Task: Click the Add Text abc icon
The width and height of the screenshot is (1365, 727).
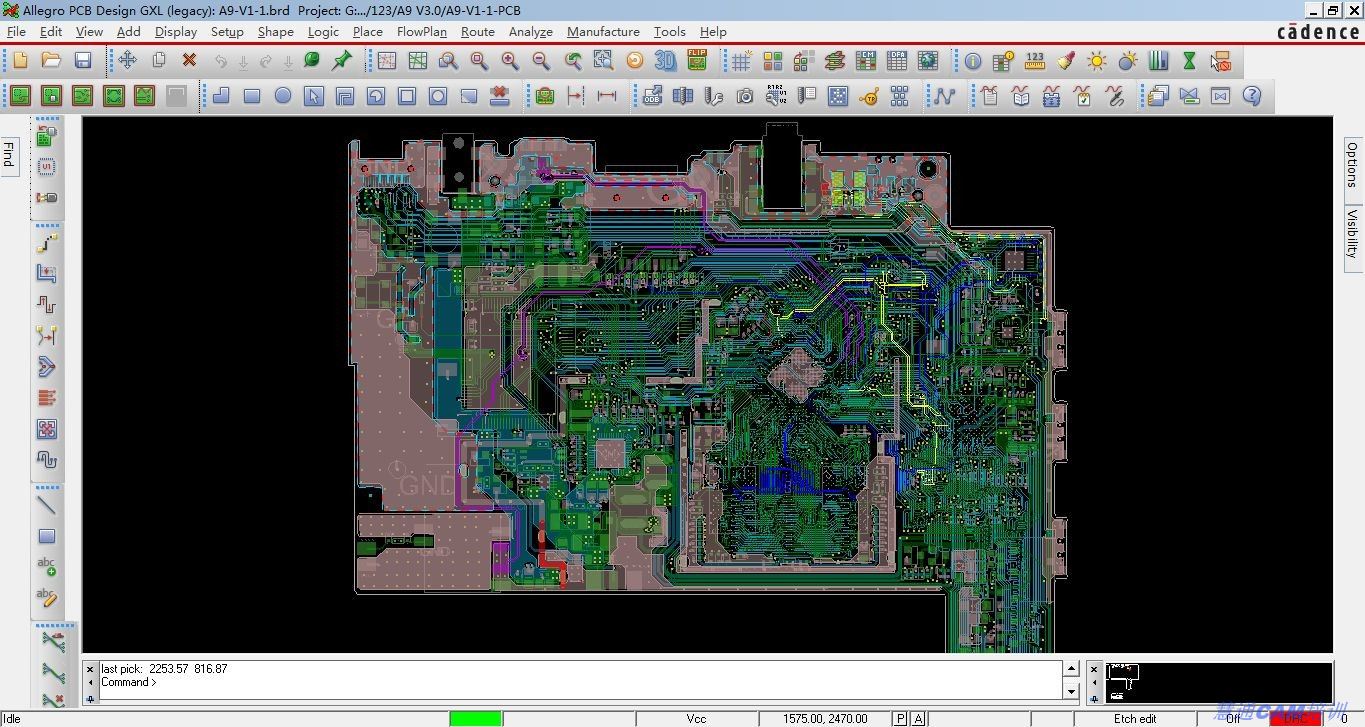Action: (x=46, y=567)
